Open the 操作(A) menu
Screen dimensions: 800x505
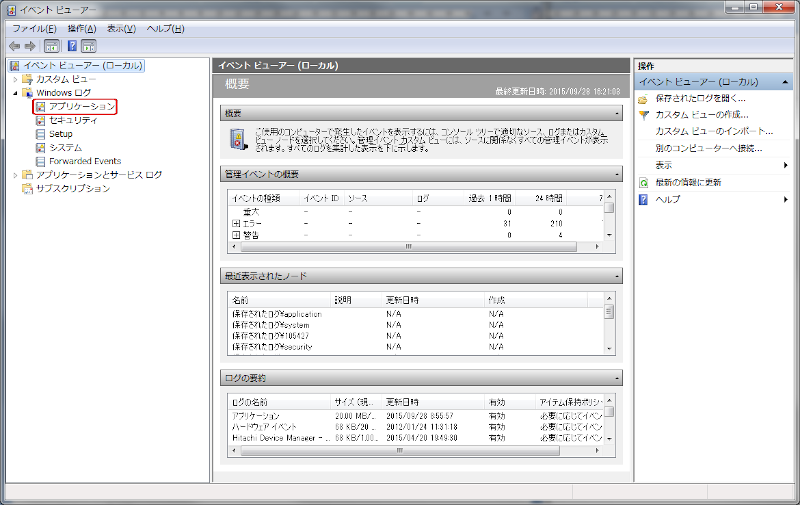(x=82, y=29)
